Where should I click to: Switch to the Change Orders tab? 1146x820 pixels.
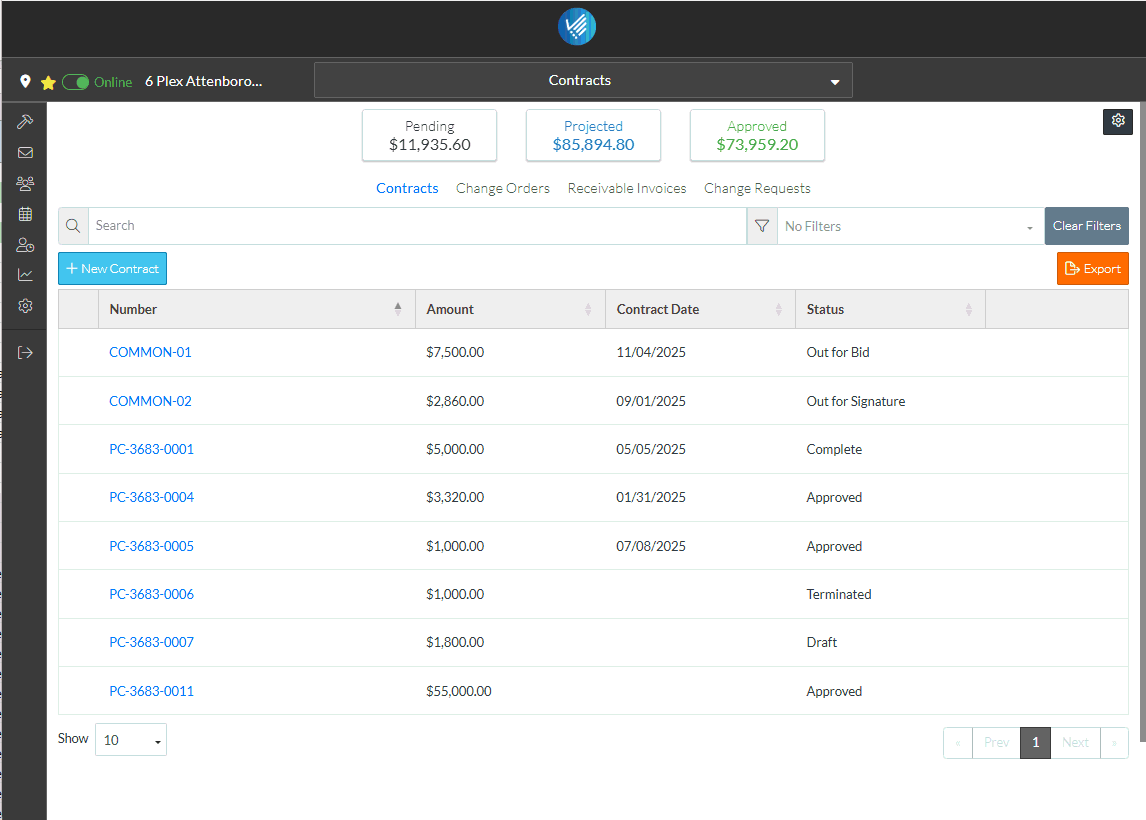502,188
